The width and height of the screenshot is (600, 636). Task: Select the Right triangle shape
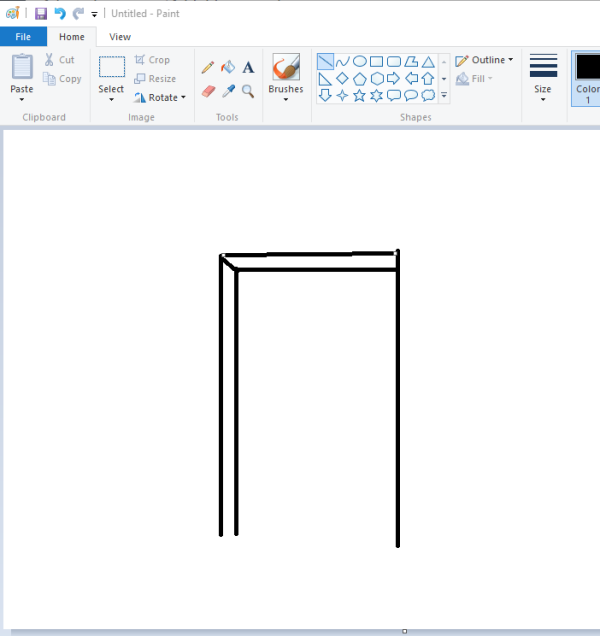click(325, 79)
